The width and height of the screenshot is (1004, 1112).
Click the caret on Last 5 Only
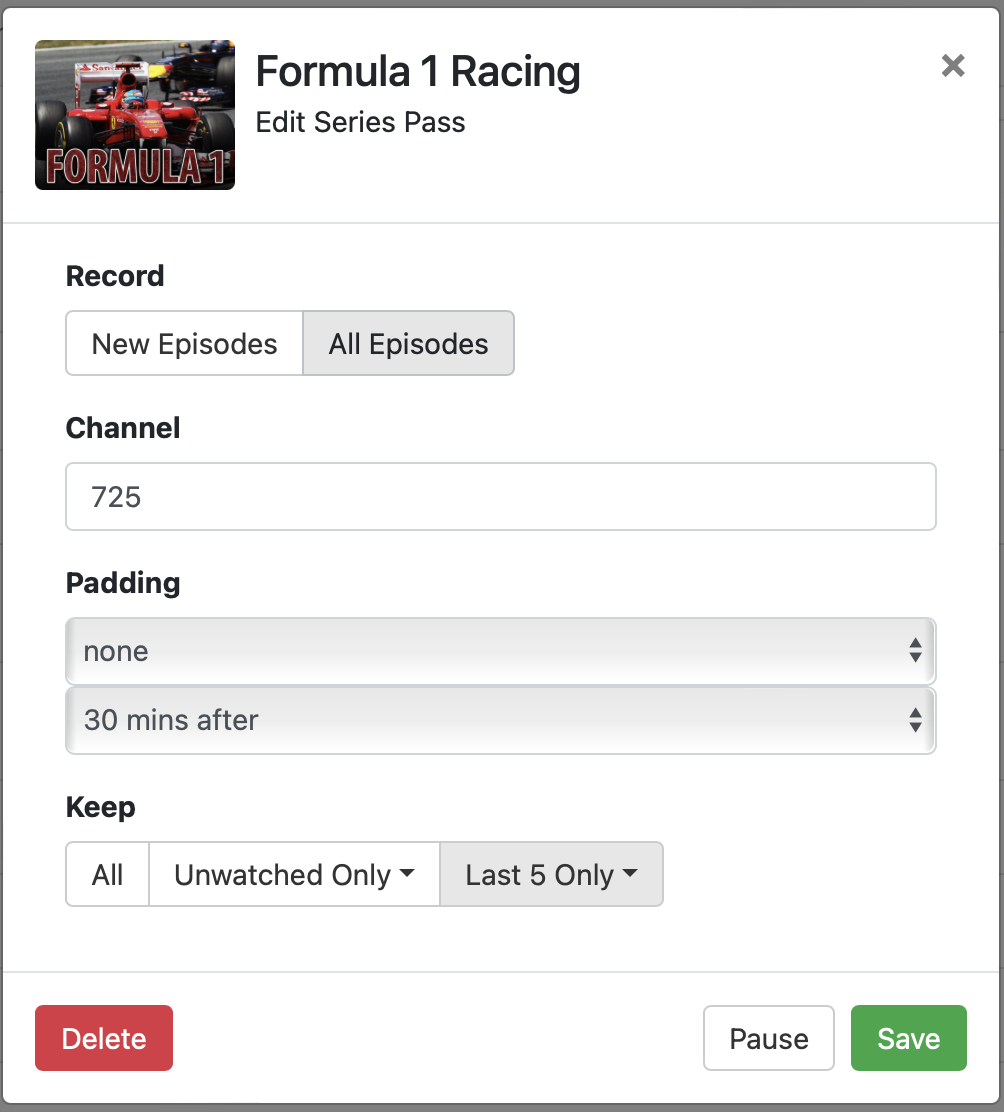630,874
